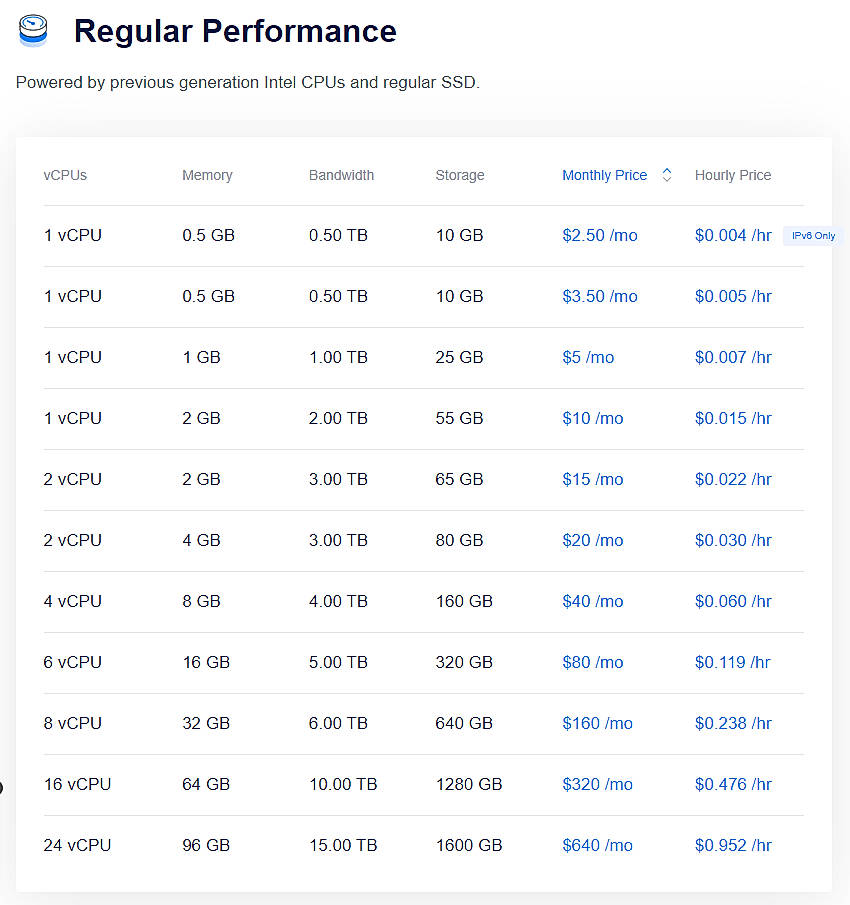Click the 4.00 TB bandwidth cell
This screenshot has width=850, height=905.
pos(338,601)
